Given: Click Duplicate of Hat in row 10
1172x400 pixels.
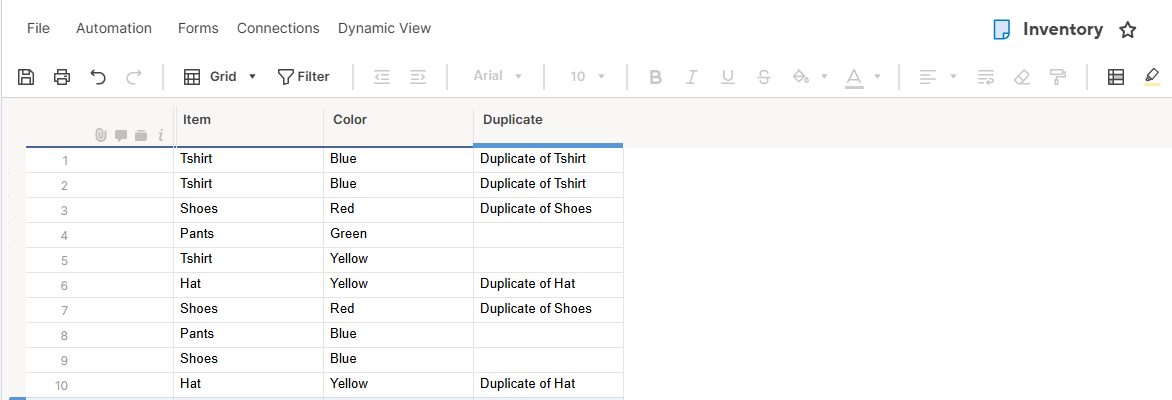Looking at the screenshot, I should pyautogui.click(x=548, y=384).
